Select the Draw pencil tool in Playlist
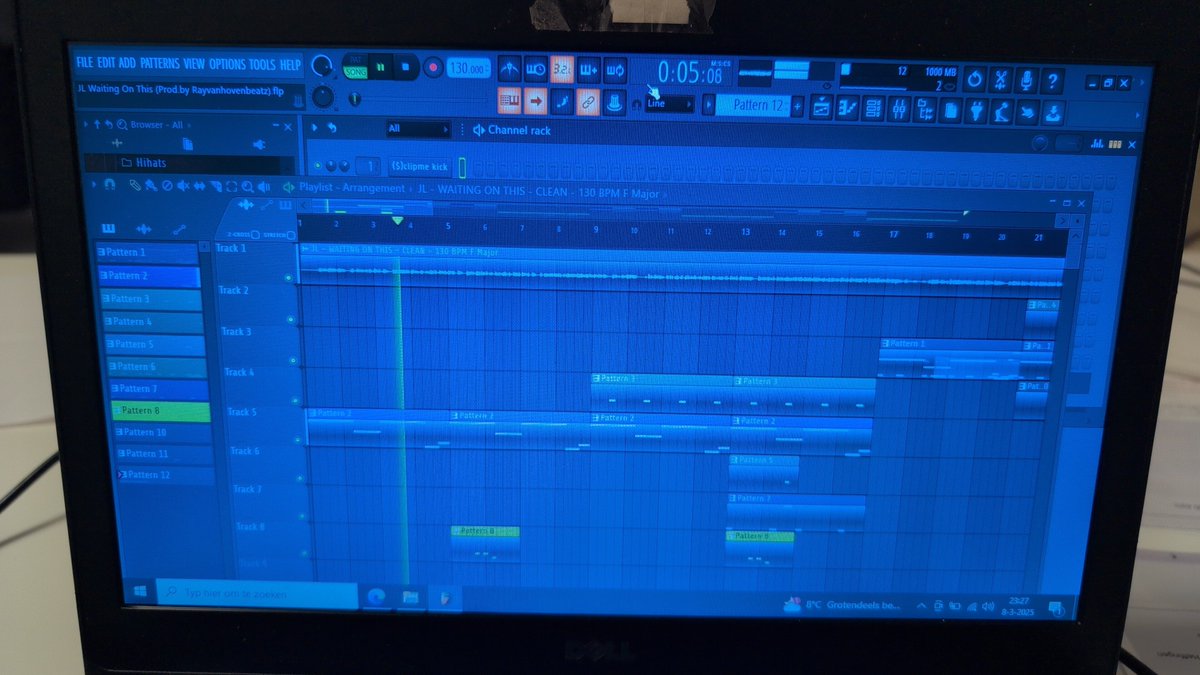The width and height of the screenshot is (1200, 675). click(135, 186)
